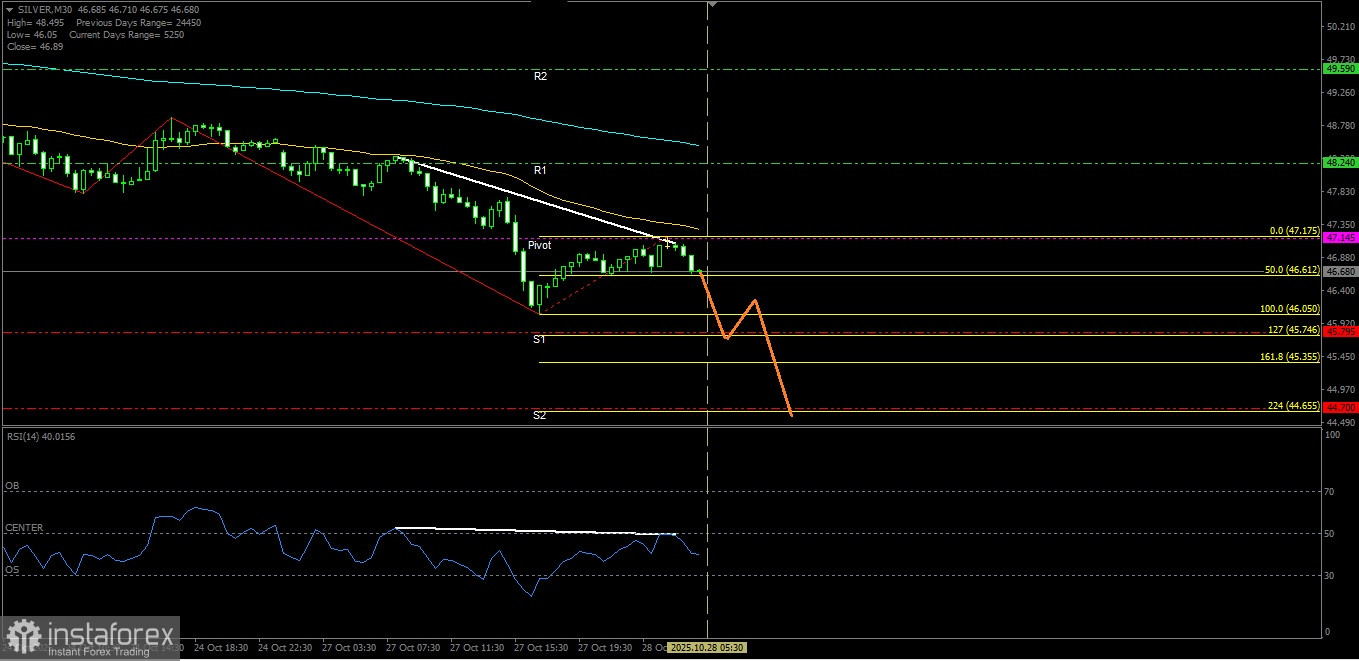
Task: Click the 27 Oct 11:30 time label
Action: pos(476,647)
